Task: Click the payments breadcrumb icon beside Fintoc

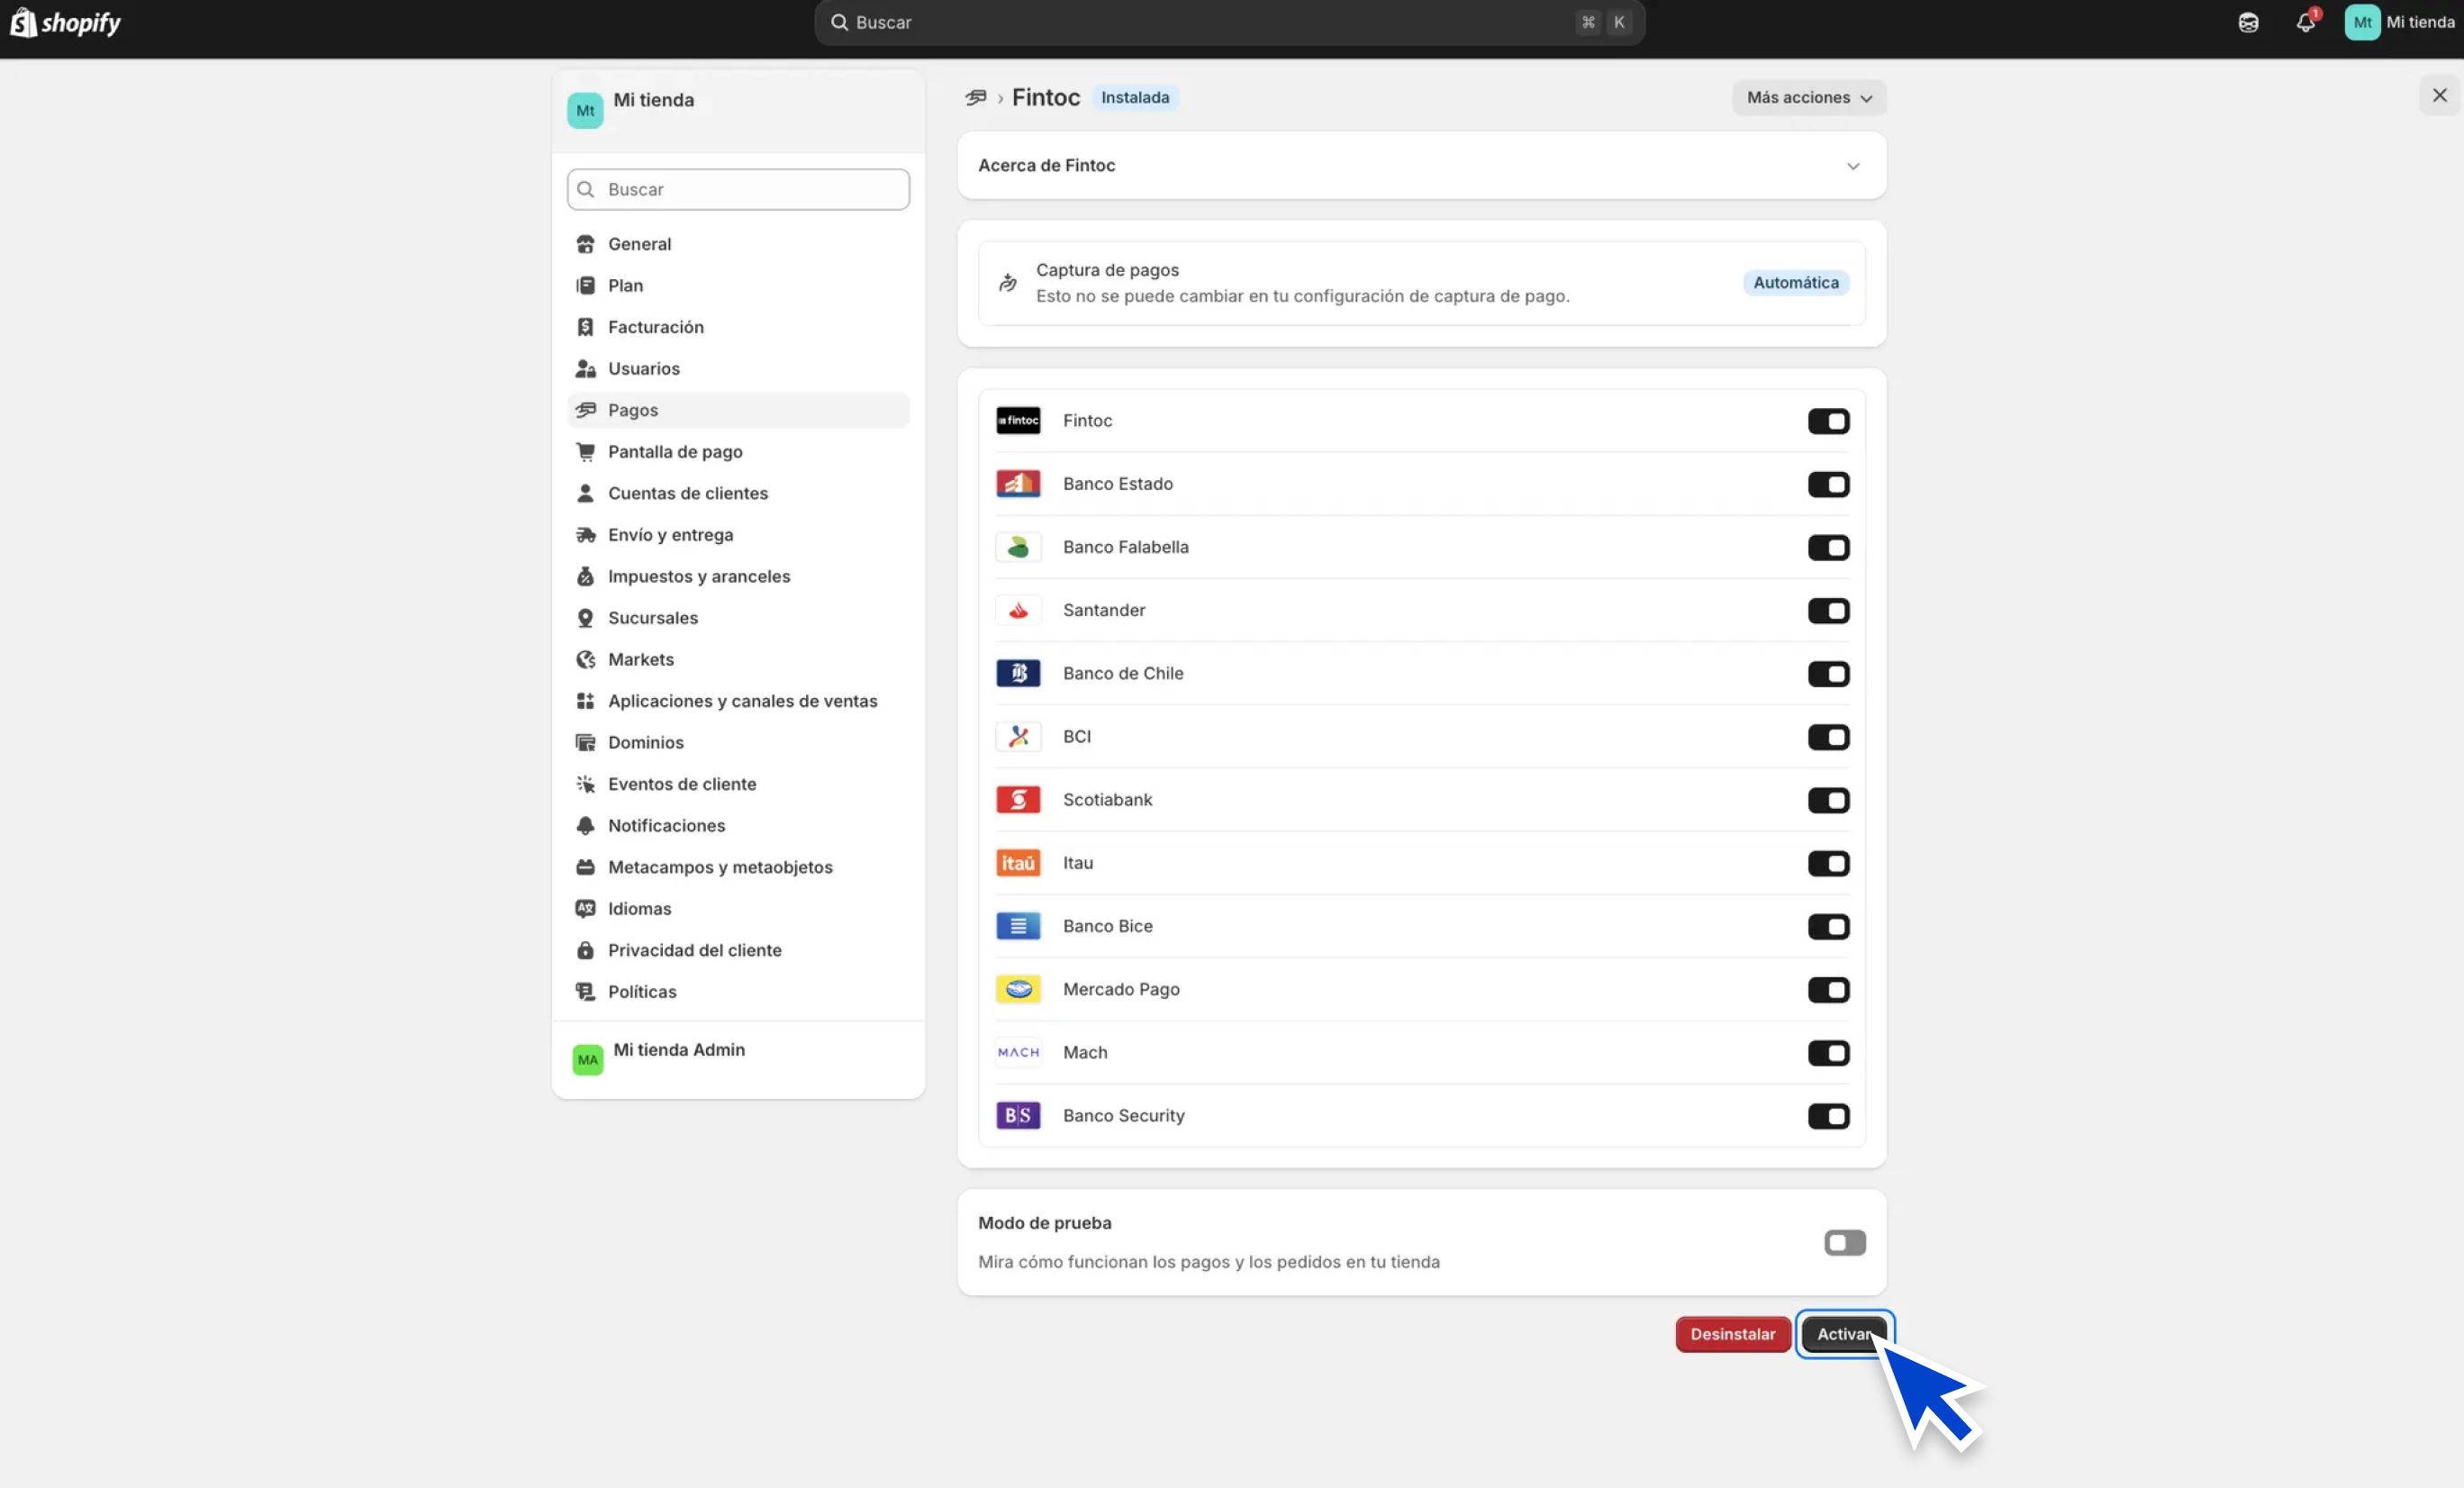Action: click(x=976, y=97)
